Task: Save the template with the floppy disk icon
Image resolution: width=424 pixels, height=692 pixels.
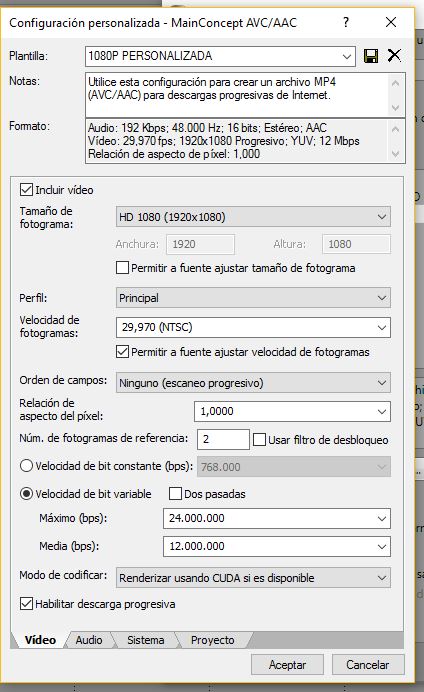Action: pyautogui.click(x=371, y=56)
